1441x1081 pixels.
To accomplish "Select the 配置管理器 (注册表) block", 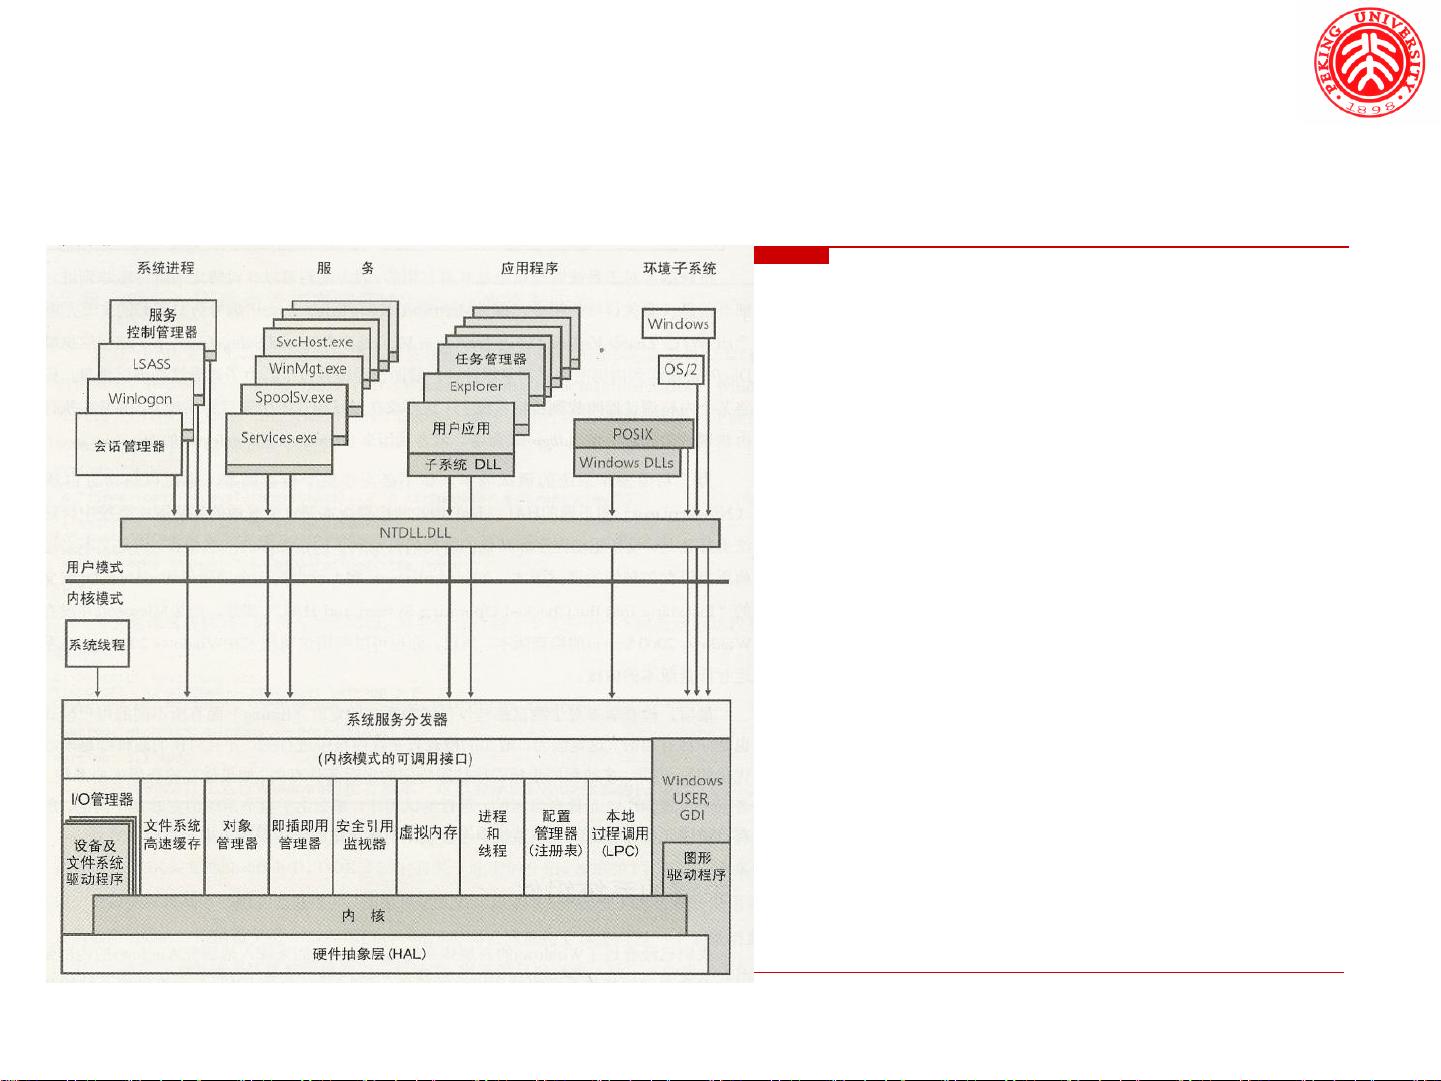I will pyautogui.click(x=556, y=833).
